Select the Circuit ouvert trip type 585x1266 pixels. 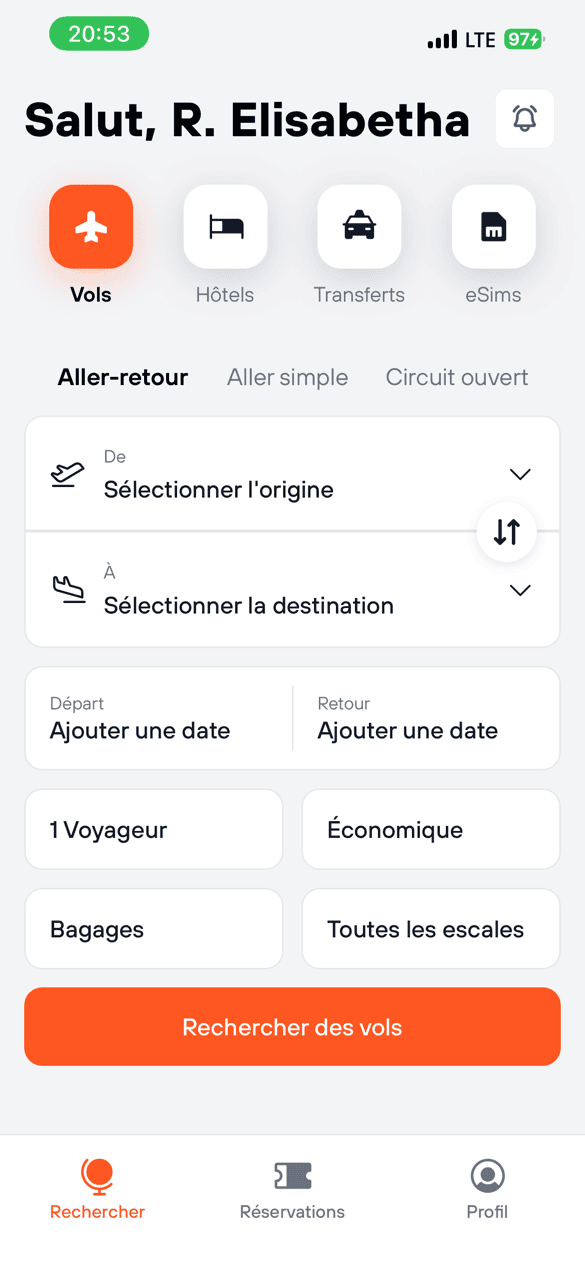coord(456,377)
